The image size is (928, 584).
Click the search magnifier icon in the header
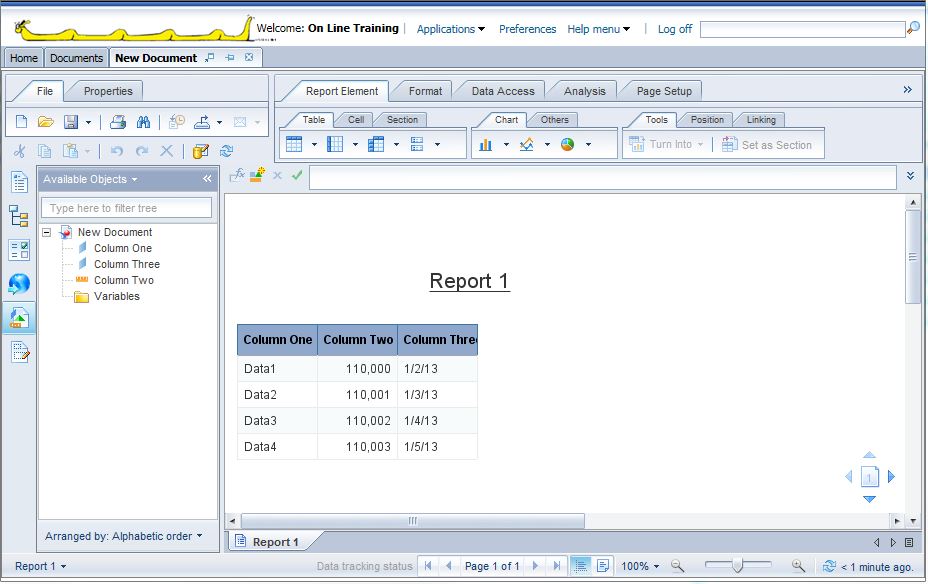tap(913, 28)
